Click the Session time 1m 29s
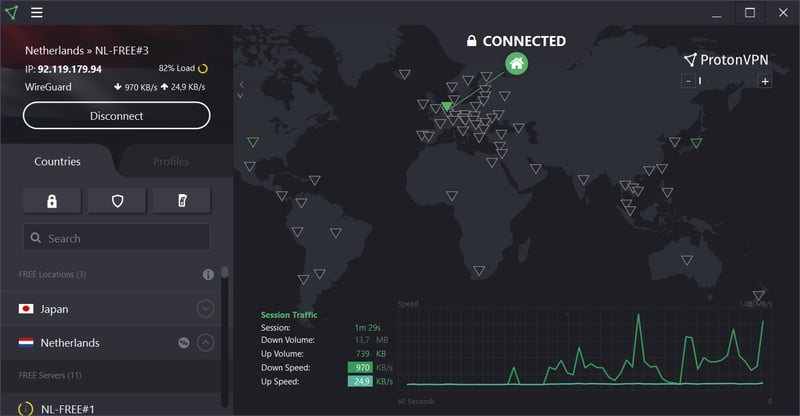 [x=367, y=328]
